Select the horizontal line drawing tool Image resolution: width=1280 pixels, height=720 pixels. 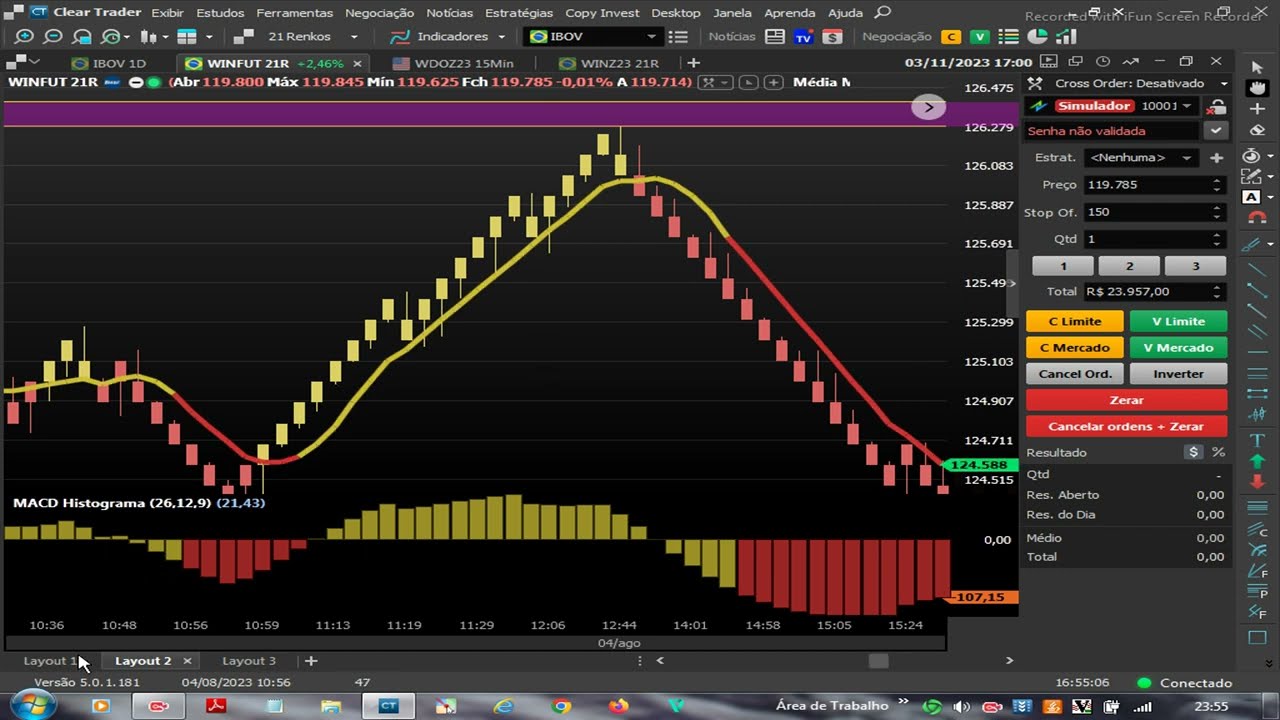point(1257,350)
